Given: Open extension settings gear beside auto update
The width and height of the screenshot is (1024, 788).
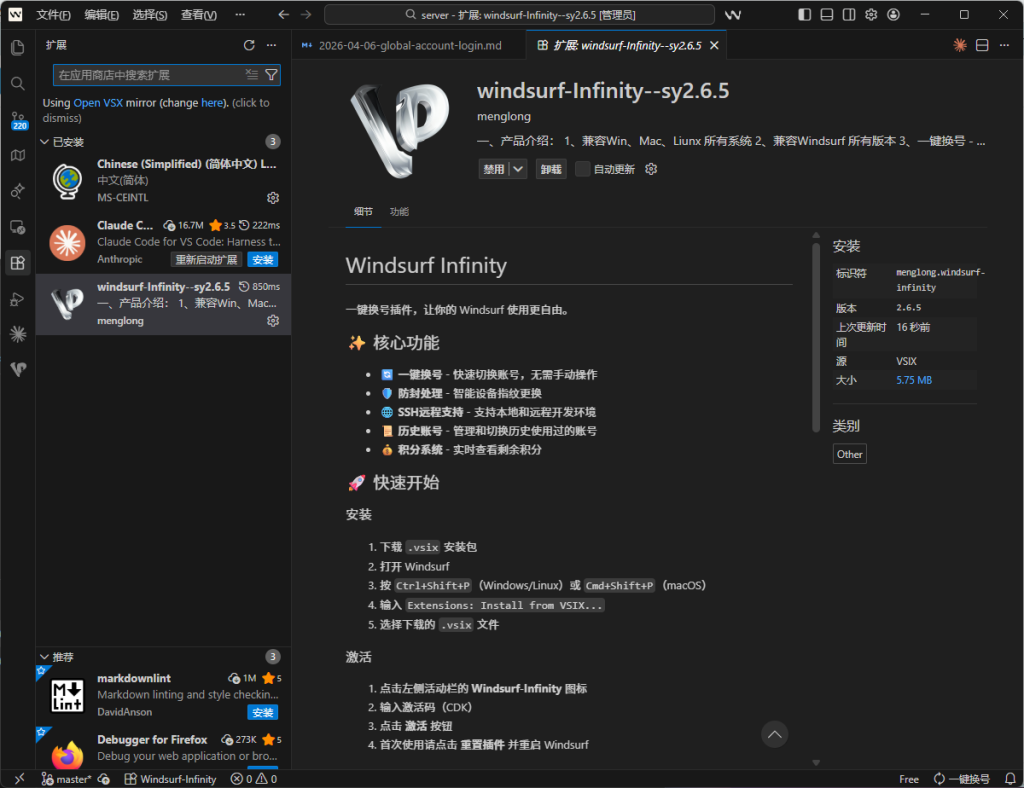Looking at the screenshot, I should point(651,169).
